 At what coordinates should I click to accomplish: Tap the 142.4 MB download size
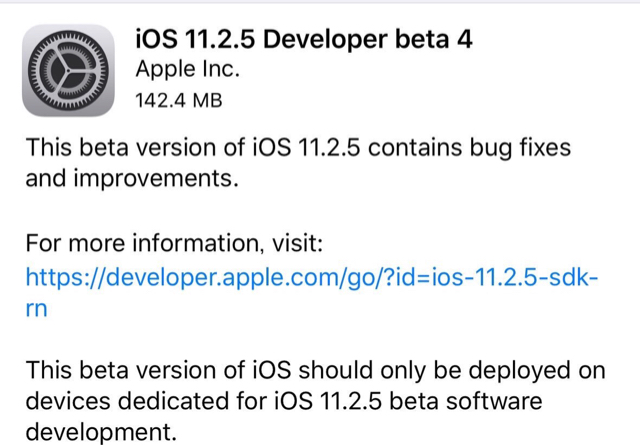click(178, 101)
